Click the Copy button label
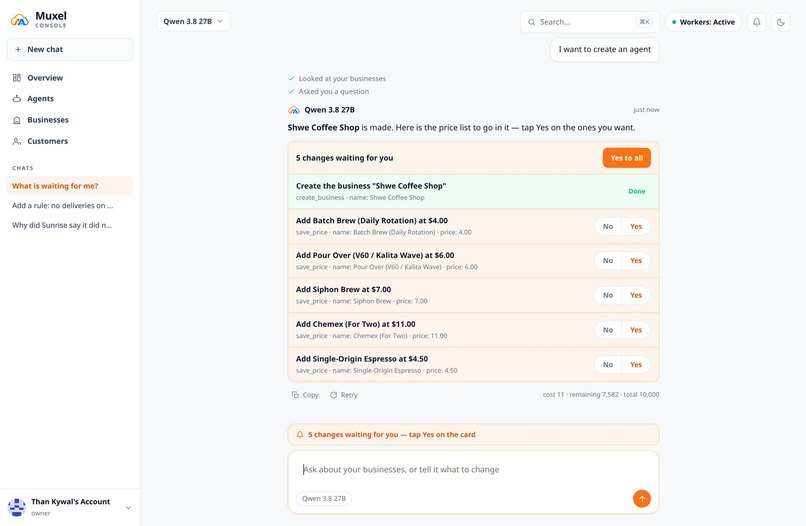 click(x=310, y=395)
